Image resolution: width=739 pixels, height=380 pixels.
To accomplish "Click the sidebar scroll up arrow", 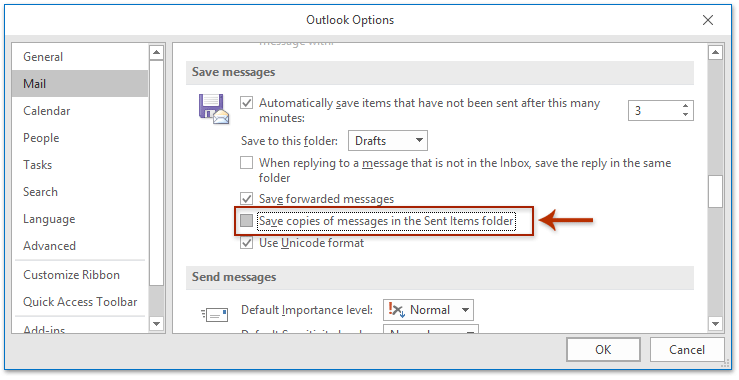I will click(156, 52).
